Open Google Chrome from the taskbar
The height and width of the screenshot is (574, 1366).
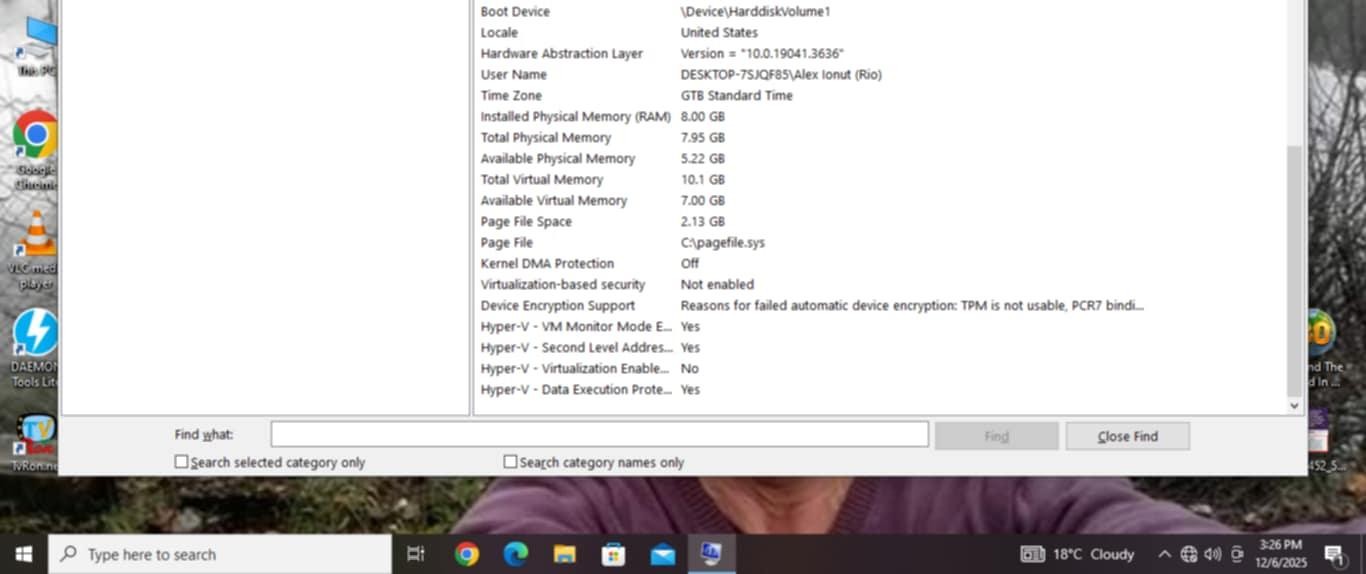[466, 554]
